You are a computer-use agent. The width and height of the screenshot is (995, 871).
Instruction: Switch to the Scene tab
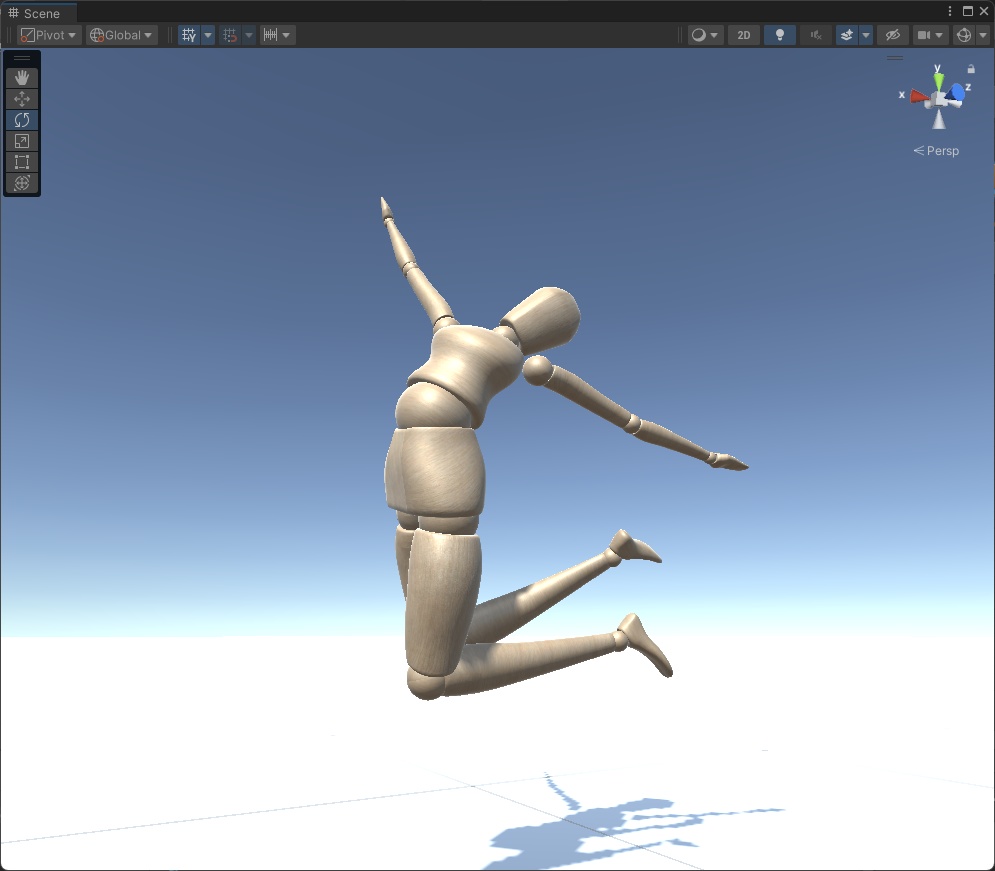point(38,13)
